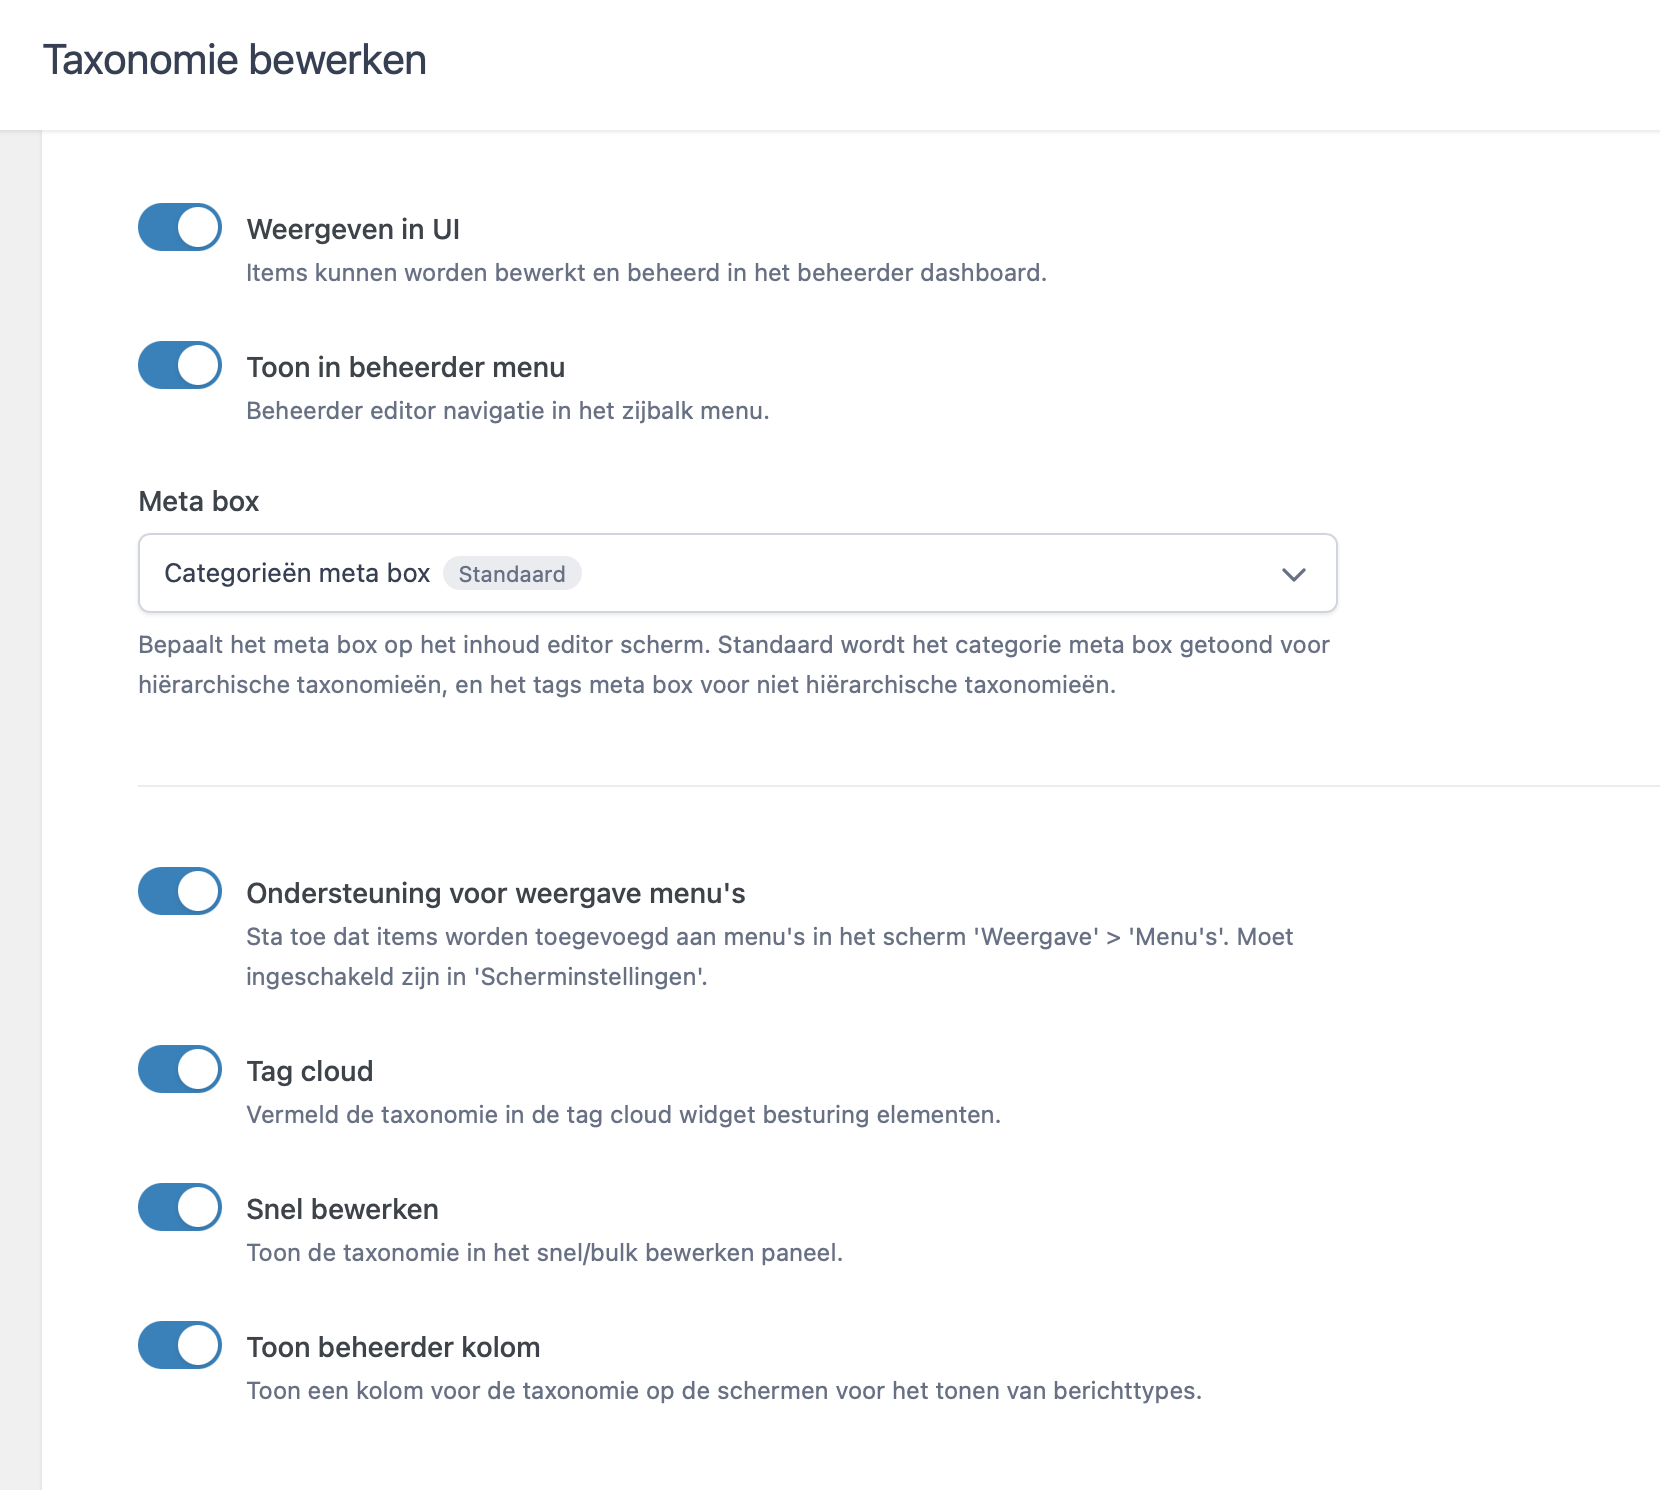Disable the Snel bewerken toggle

pos(180,1208)
